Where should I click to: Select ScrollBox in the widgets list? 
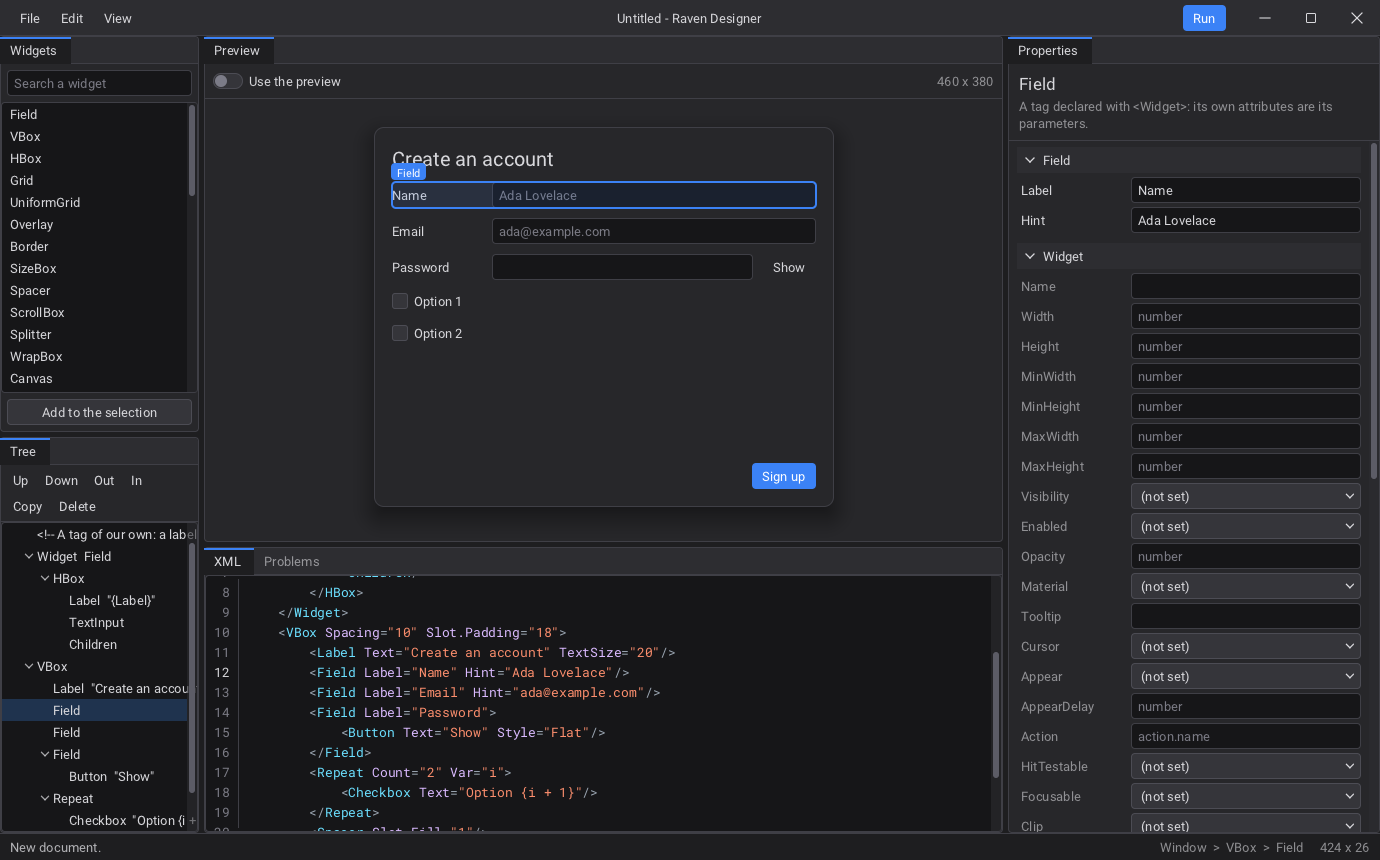95,312
